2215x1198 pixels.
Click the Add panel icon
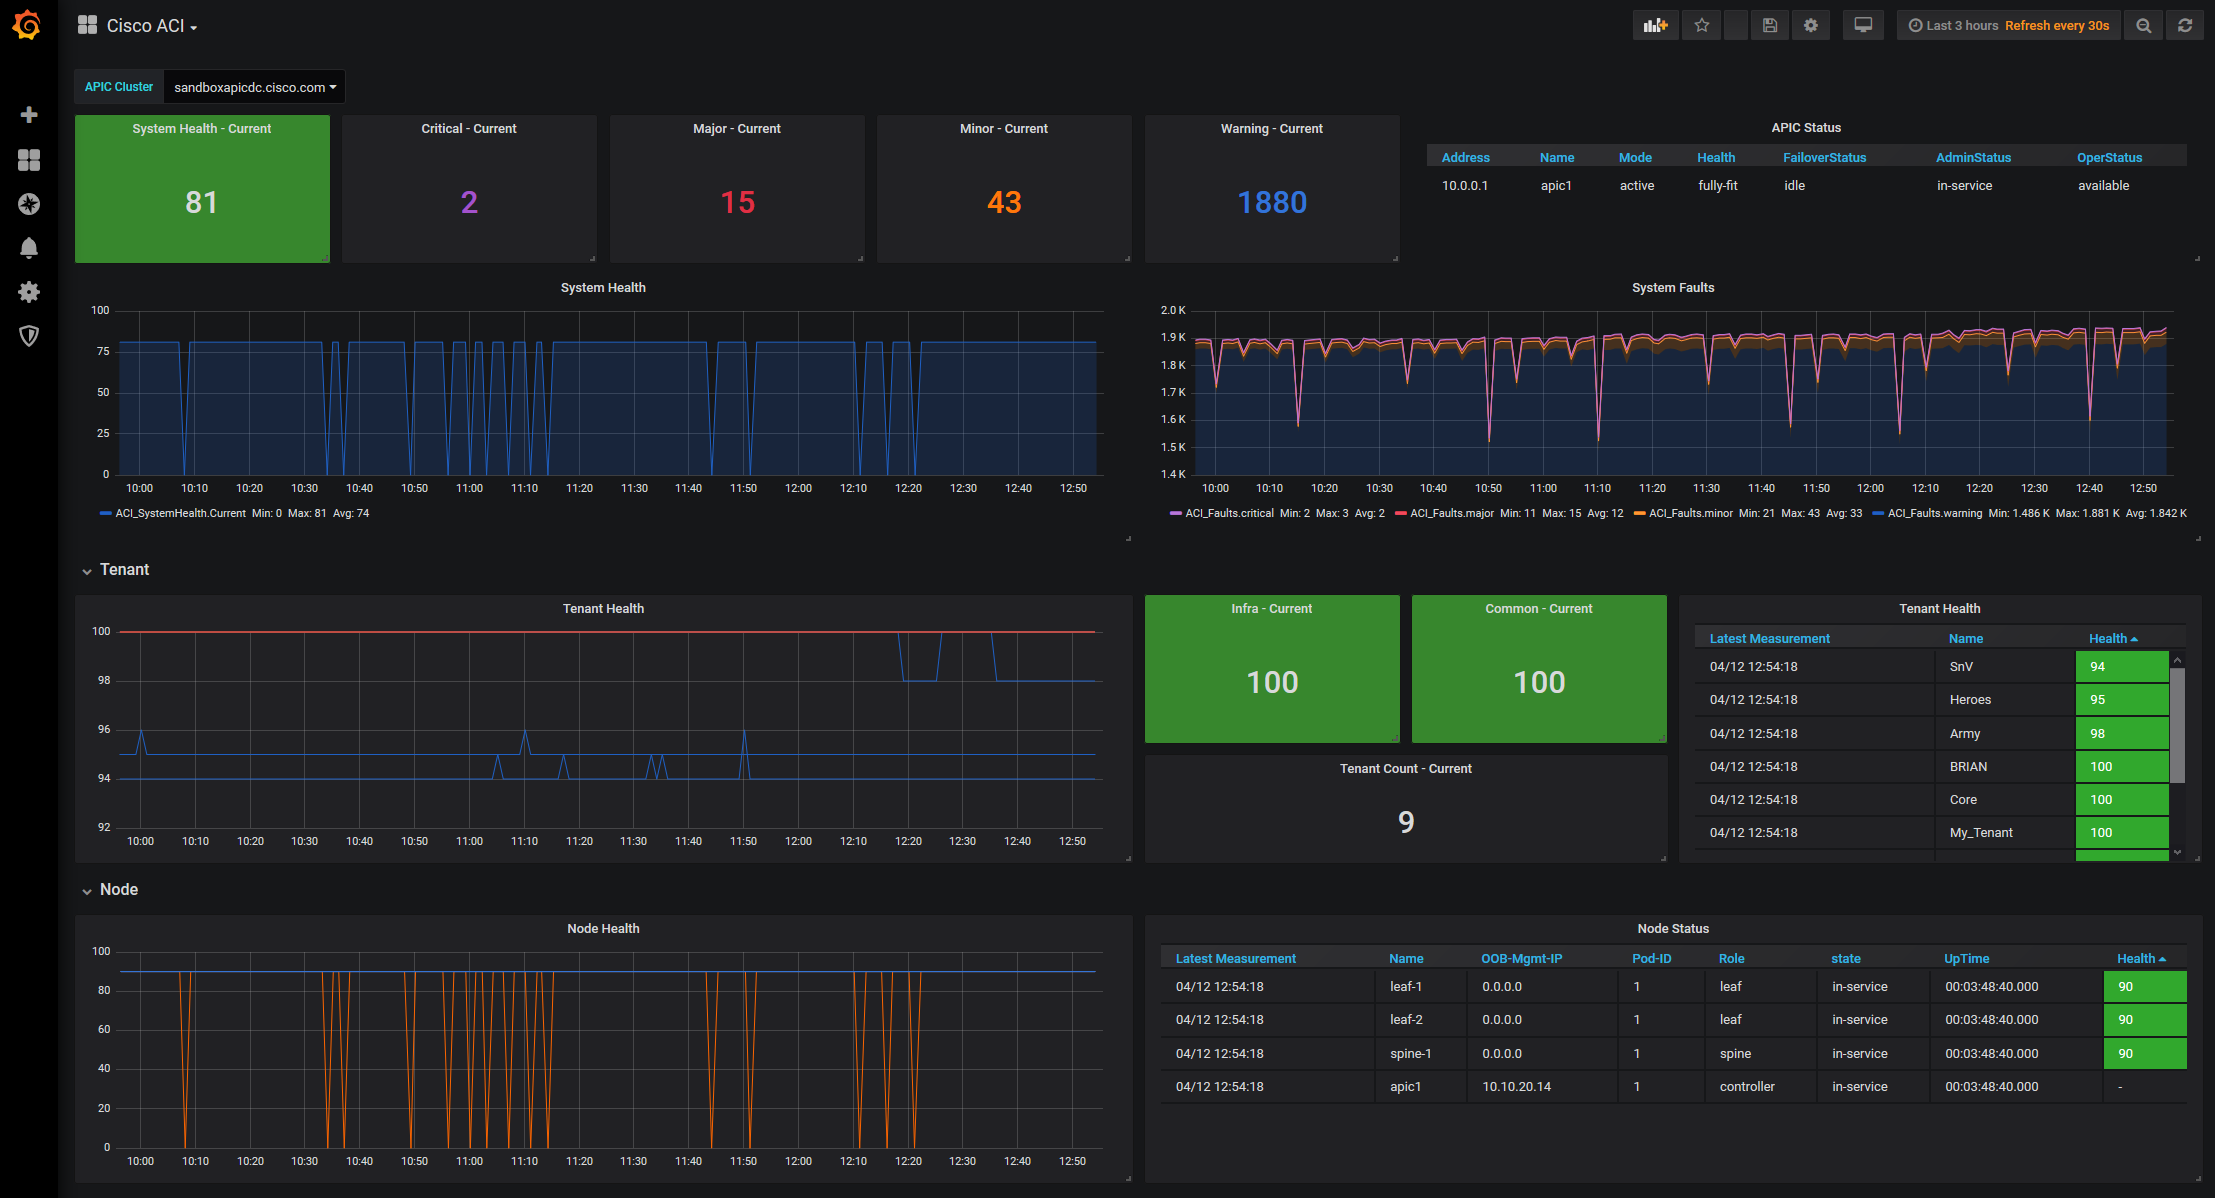1655,26
